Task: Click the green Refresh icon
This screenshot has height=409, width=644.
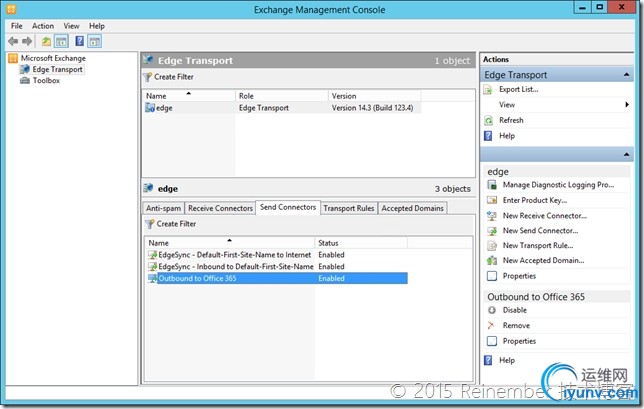Action: tap(488, 120)
